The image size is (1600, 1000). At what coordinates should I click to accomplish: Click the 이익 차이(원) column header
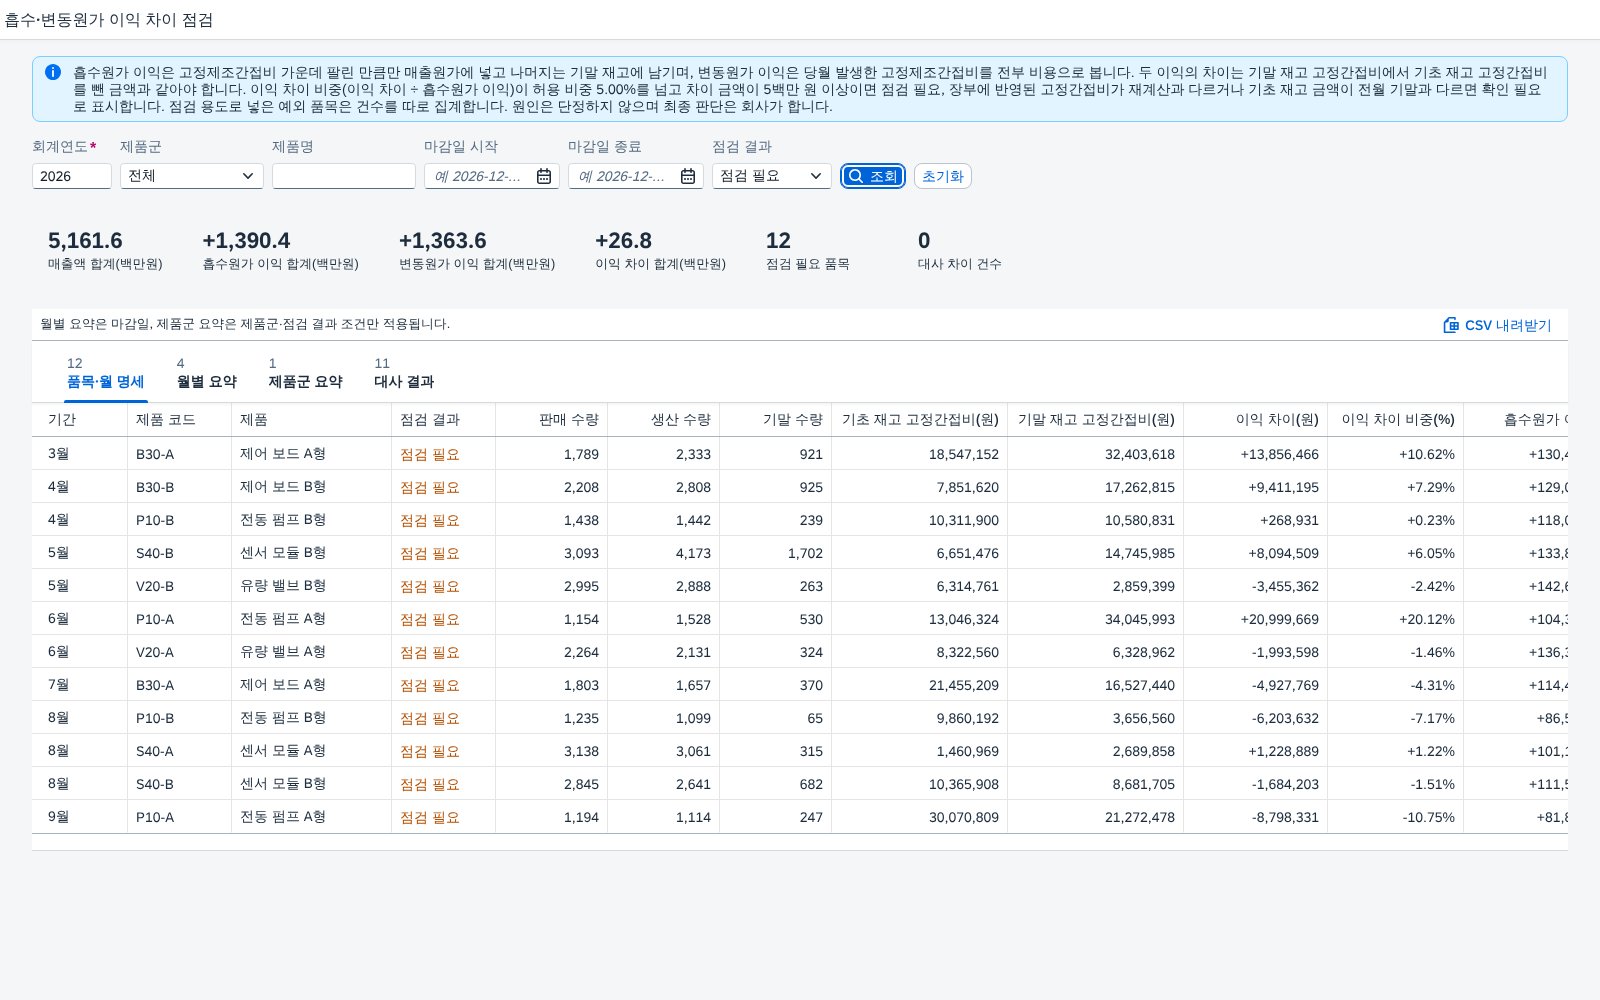pyautogui.click(x=1256, y=420)
